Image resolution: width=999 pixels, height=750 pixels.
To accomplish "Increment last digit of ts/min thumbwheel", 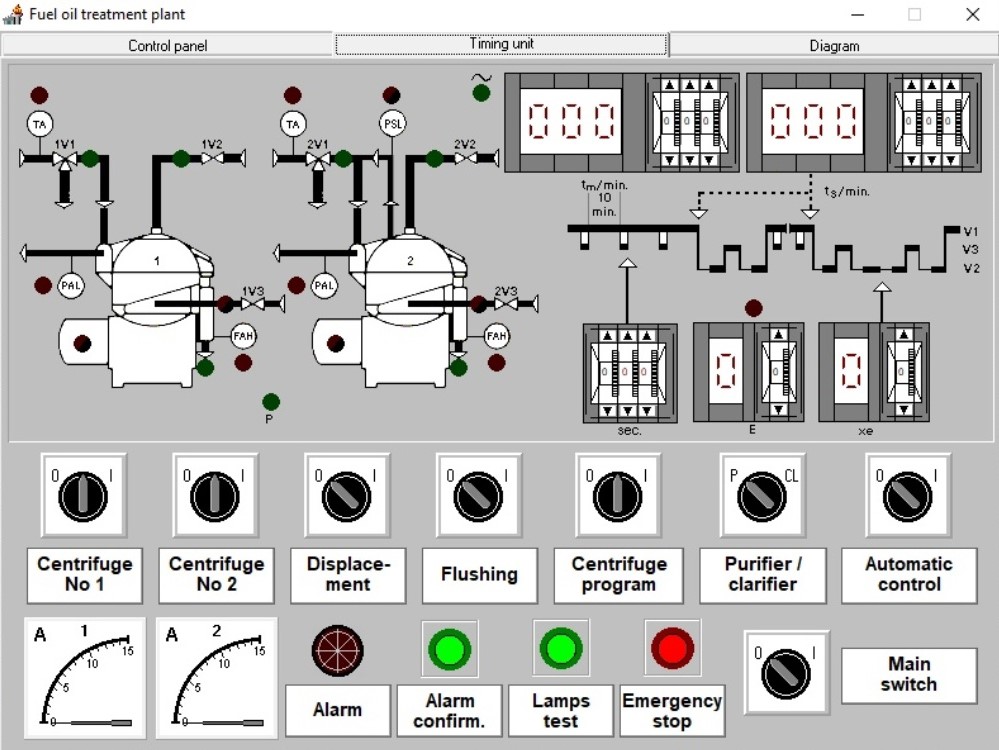I will 951,85.
